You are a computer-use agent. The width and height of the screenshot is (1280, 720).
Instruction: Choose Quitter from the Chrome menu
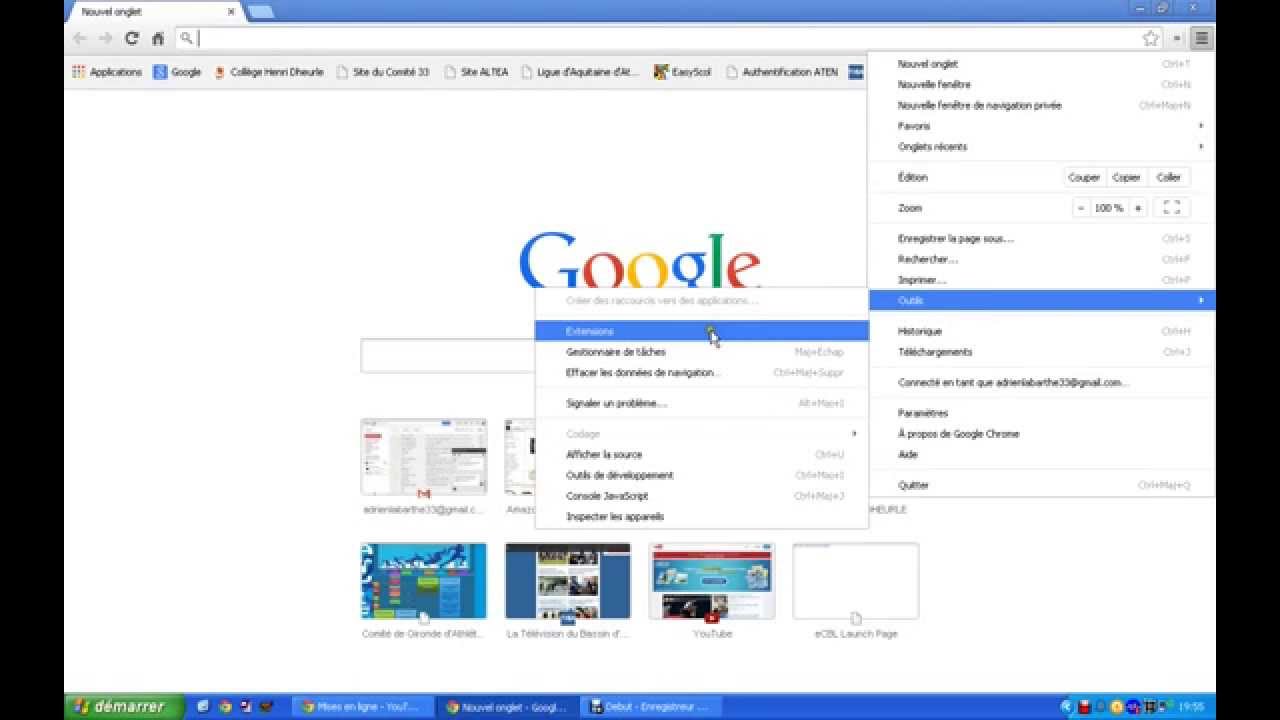[1041, 485]
